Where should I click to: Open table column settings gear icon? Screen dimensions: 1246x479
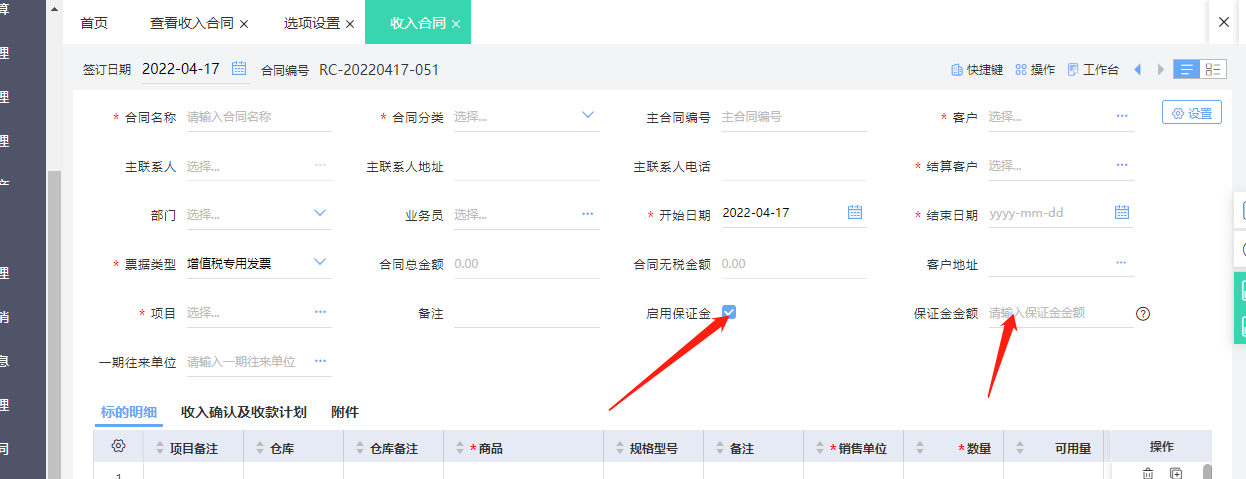(x=118, y=446)
